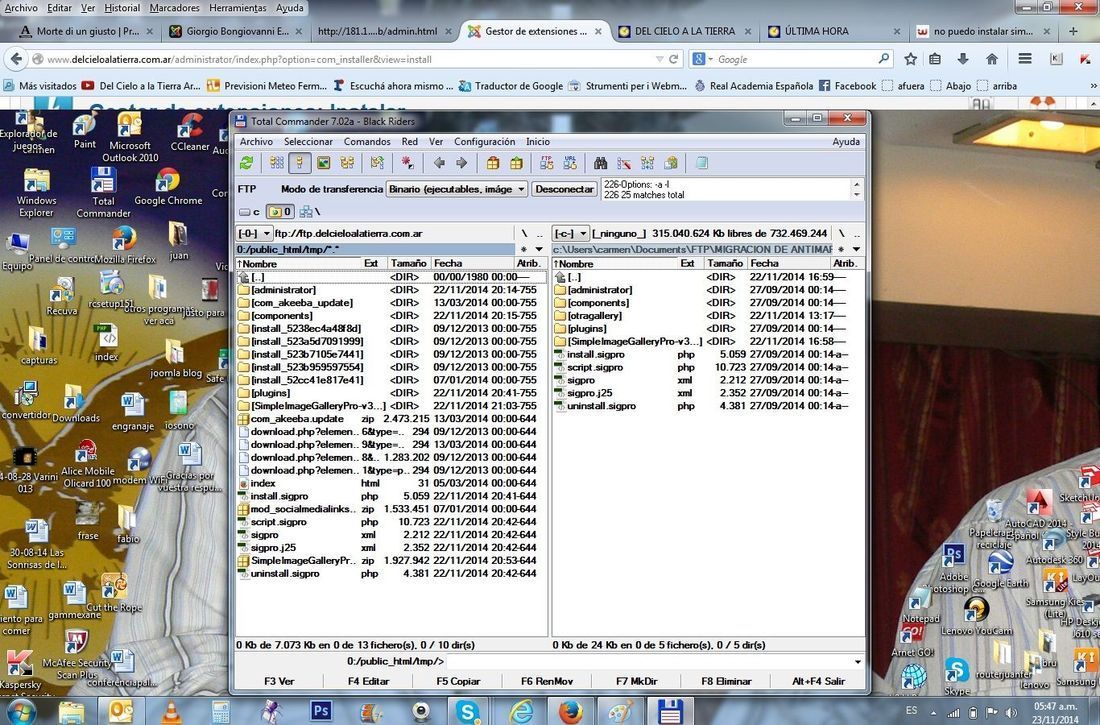Select the FTP drive 0 button in drive bar
This screenshot has width=1100, height=725.
[280, 211]
